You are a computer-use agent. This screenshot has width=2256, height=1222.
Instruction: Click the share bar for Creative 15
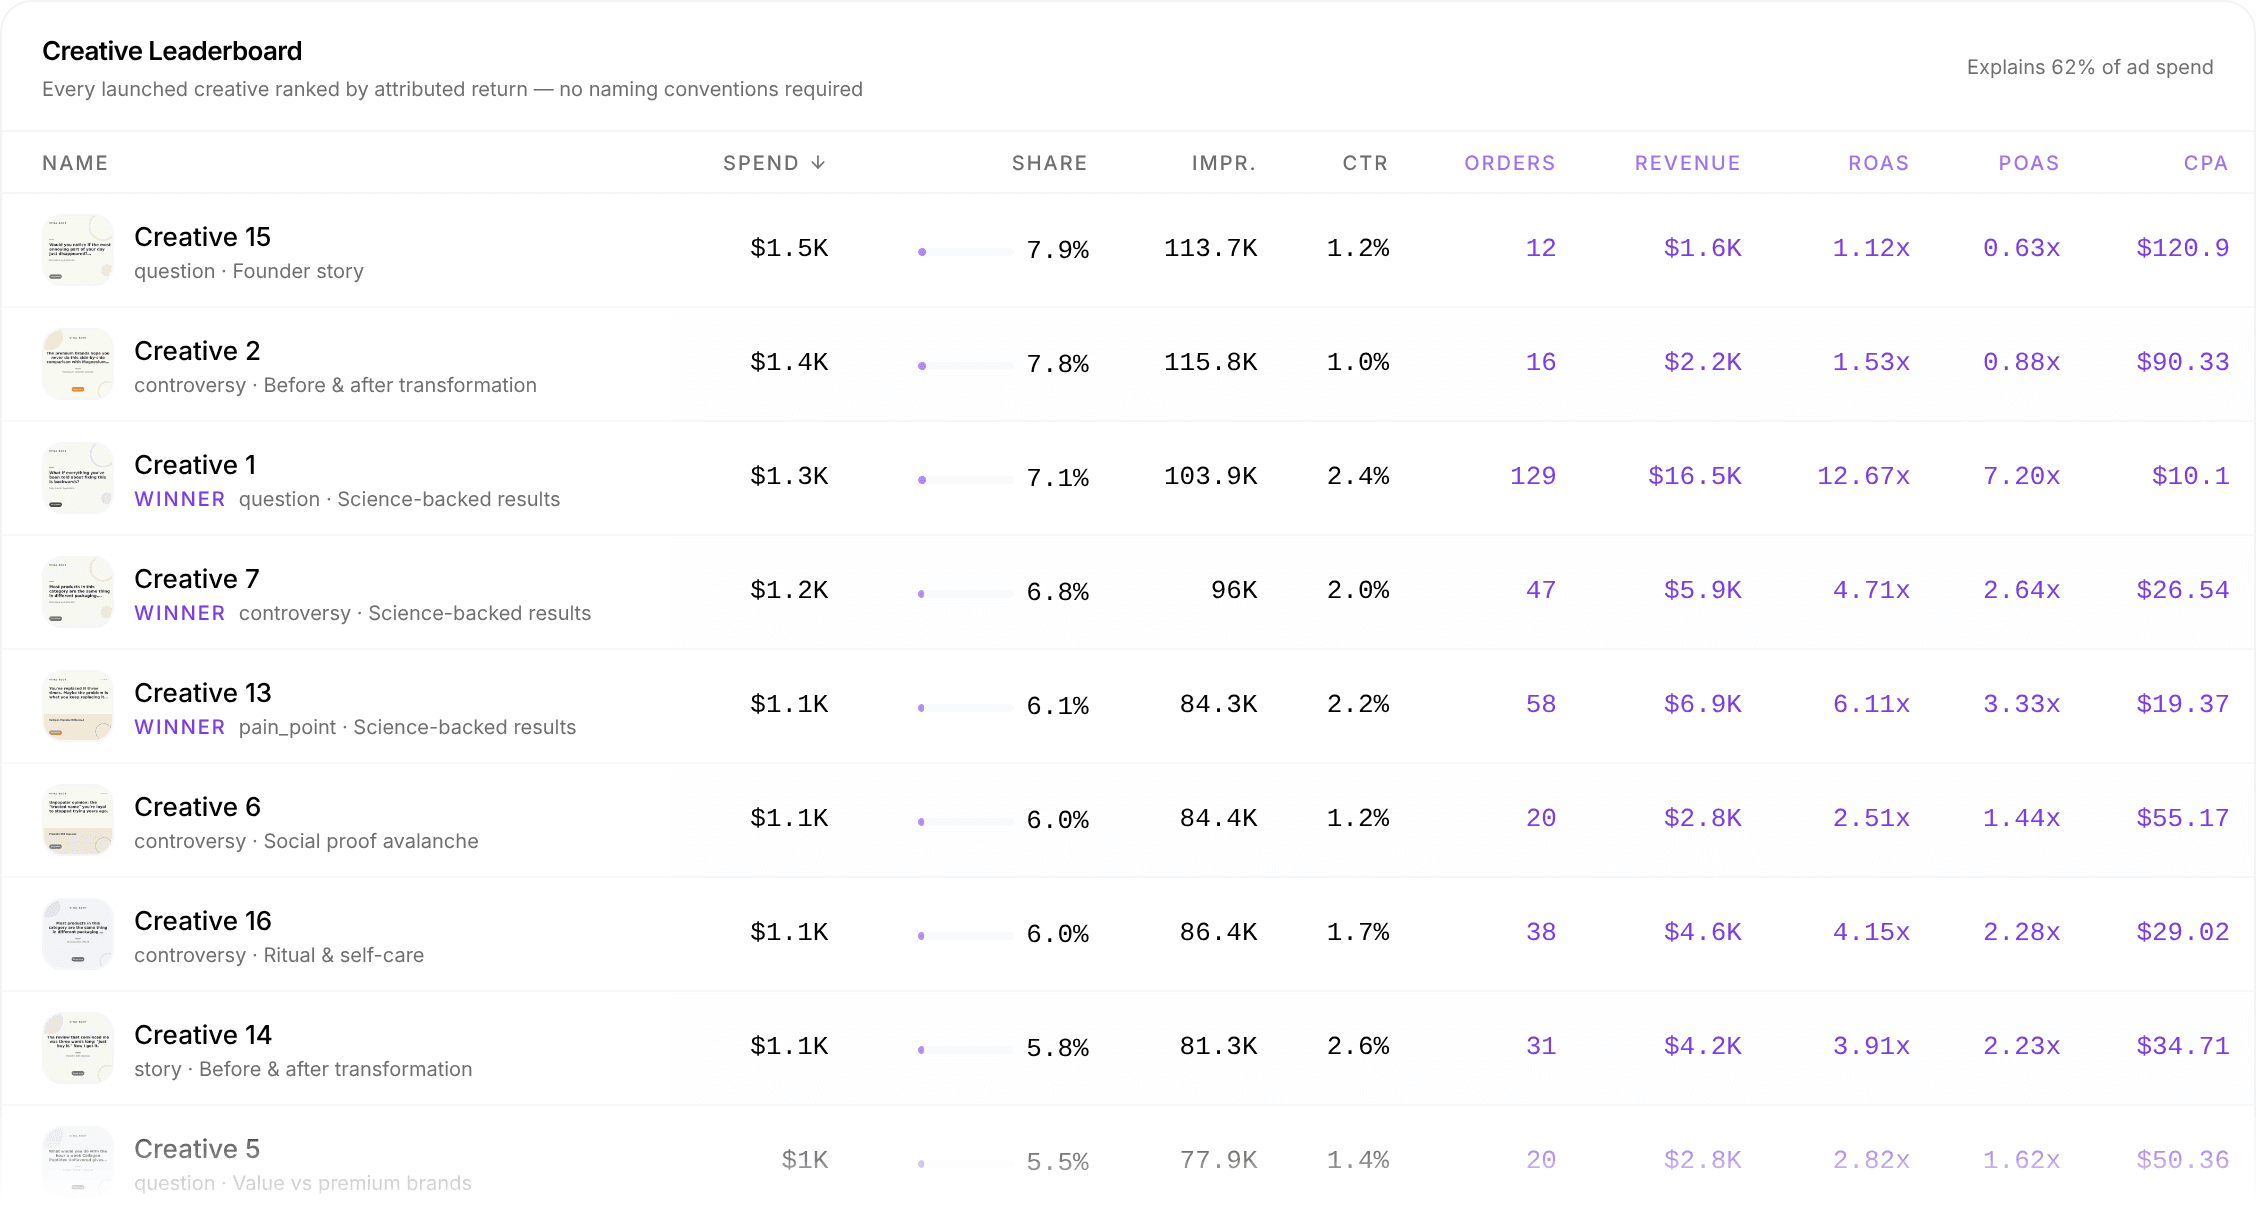[x=965, y=252]
